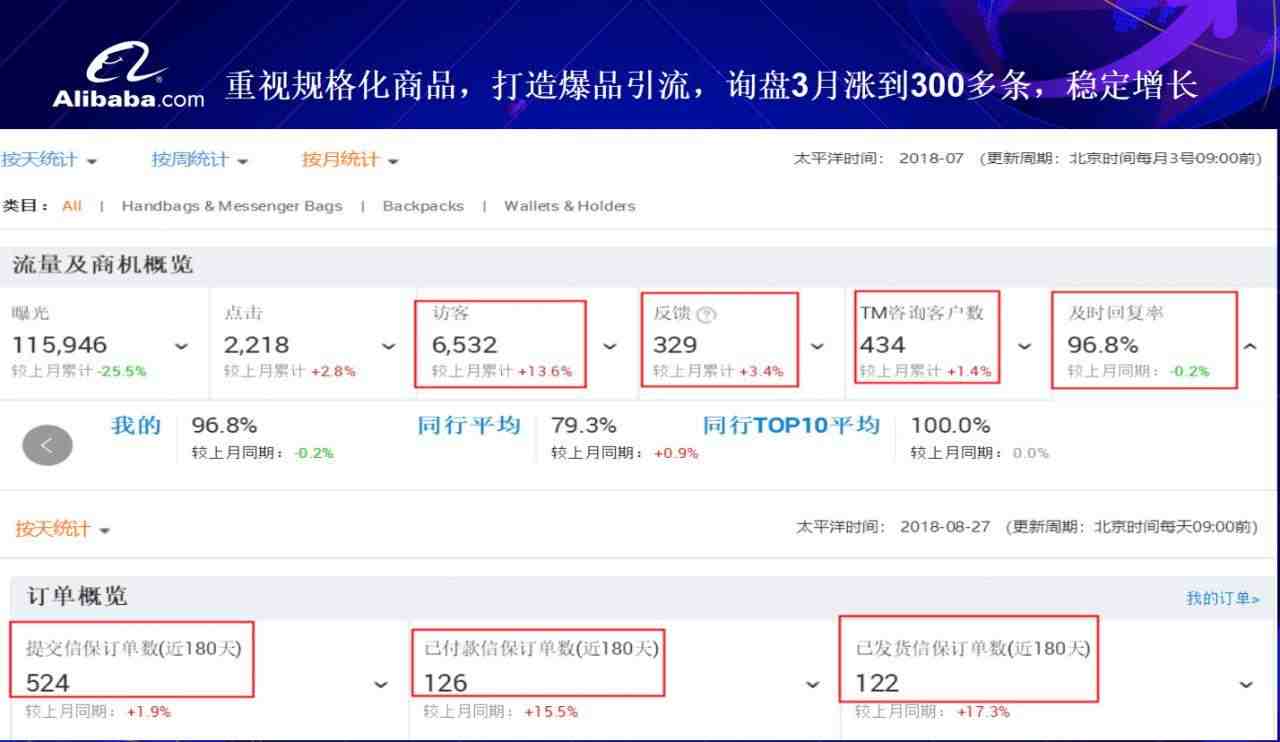Image resolution: width=1280 pixels, height=742 pixels.
Task: Collapse the 及时回复率 details chevron
Action: pyautogui.click(x=1250, y=346)
